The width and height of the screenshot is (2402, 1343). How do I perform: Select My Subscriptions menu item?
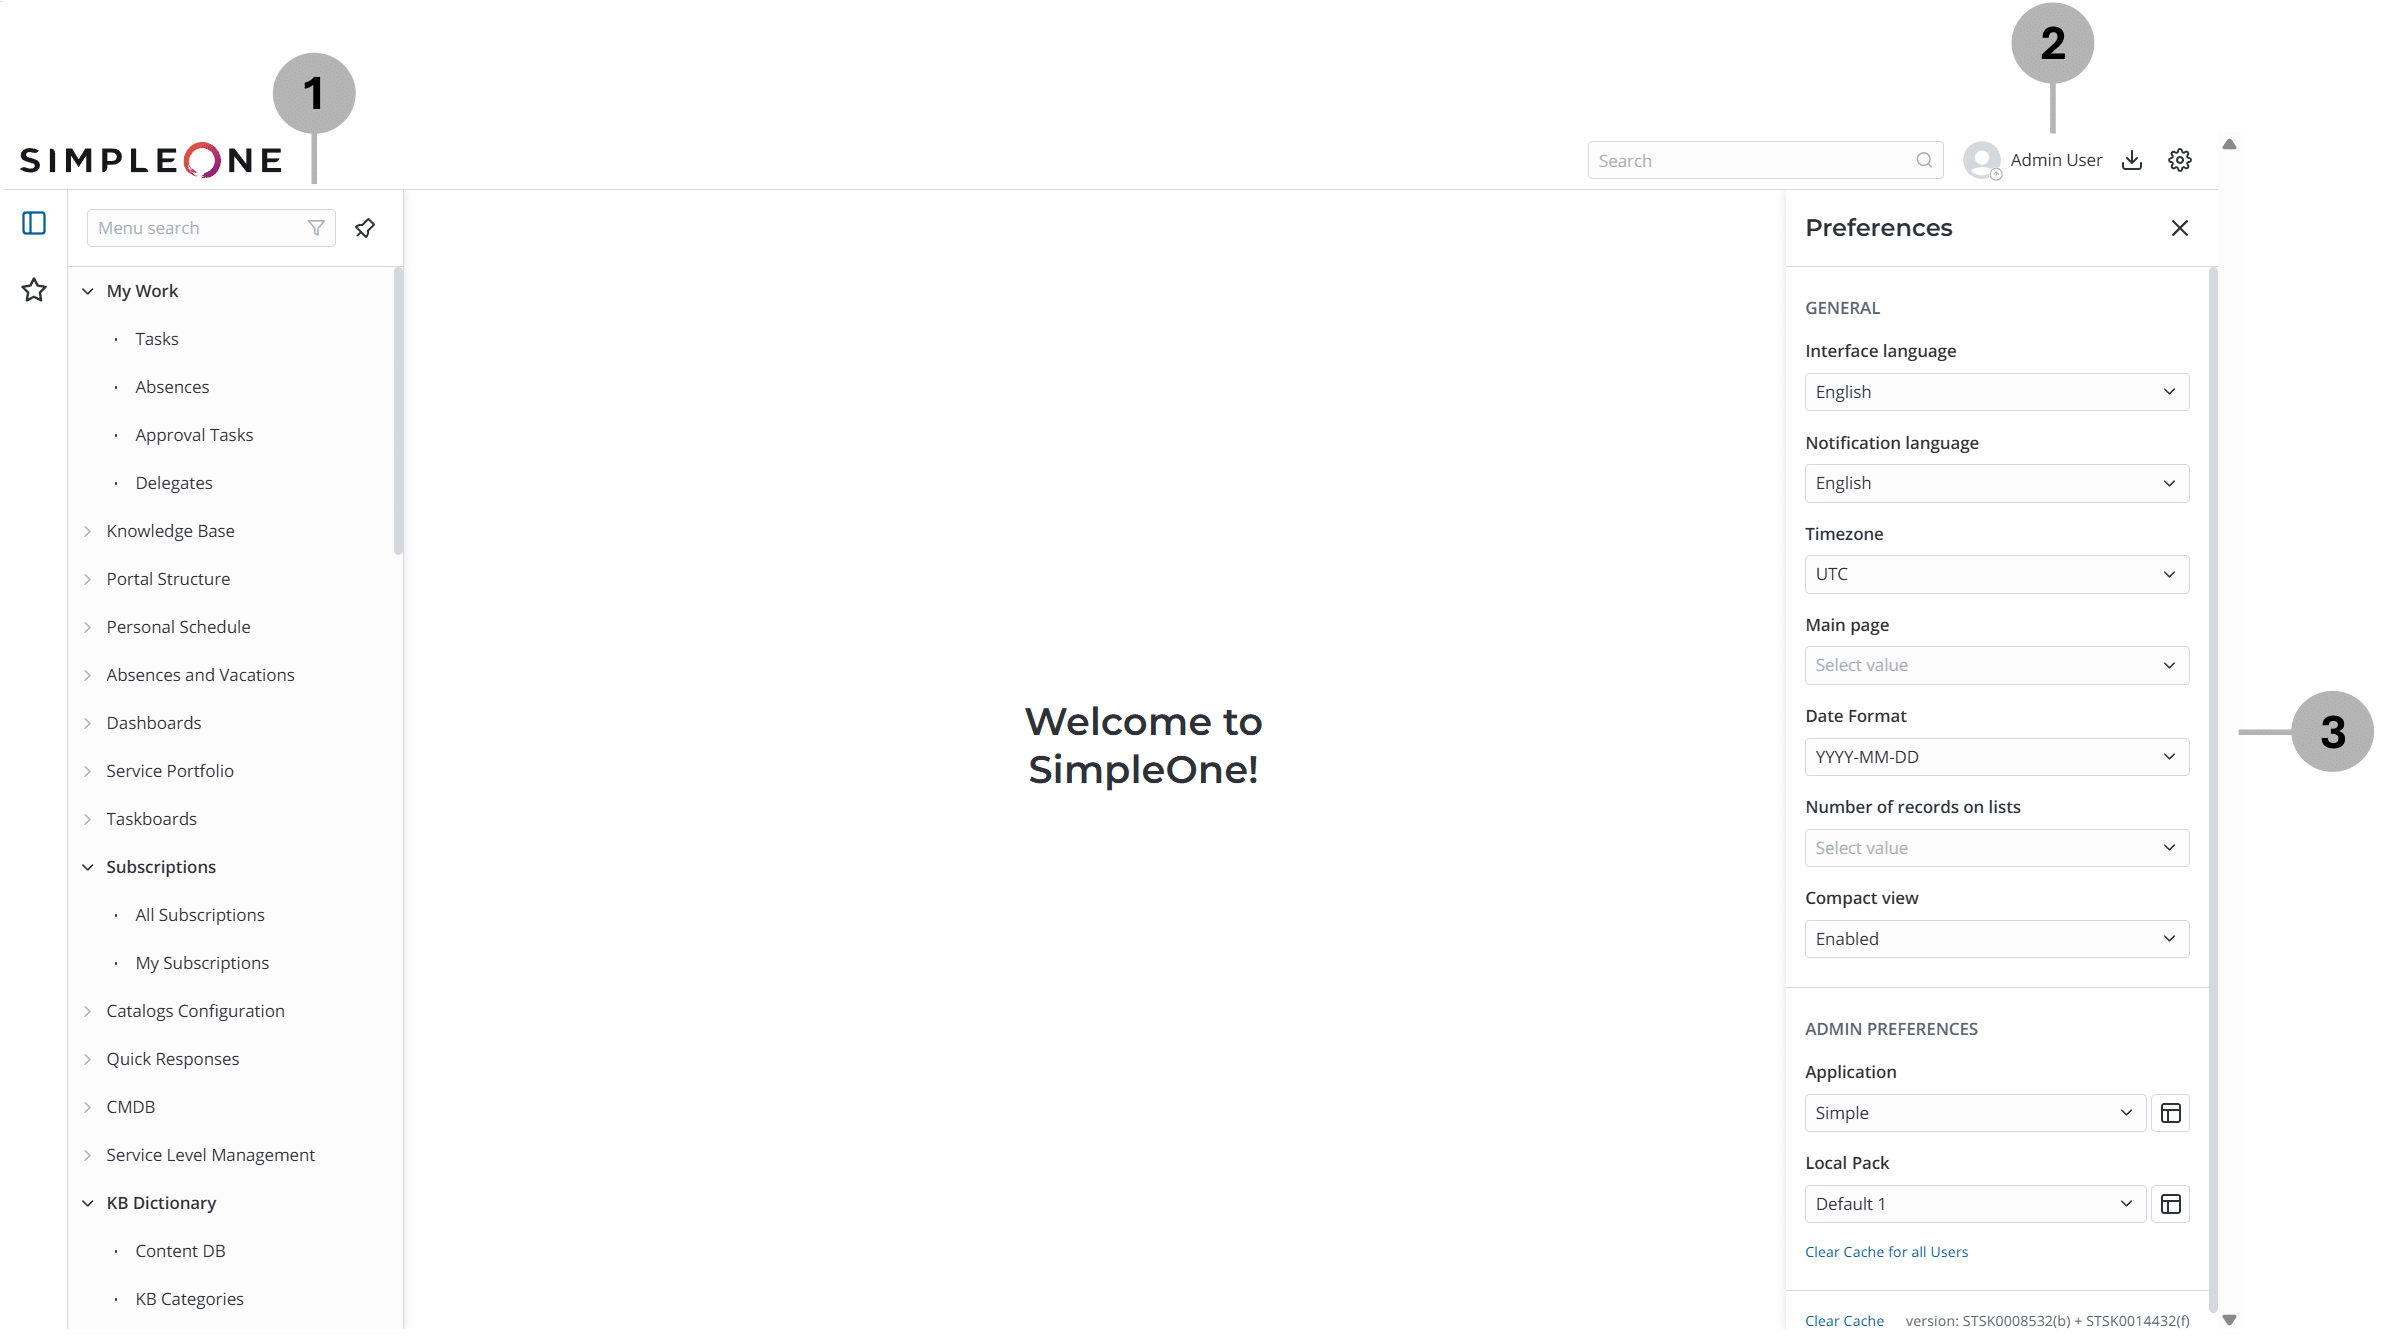coord(202,963)
